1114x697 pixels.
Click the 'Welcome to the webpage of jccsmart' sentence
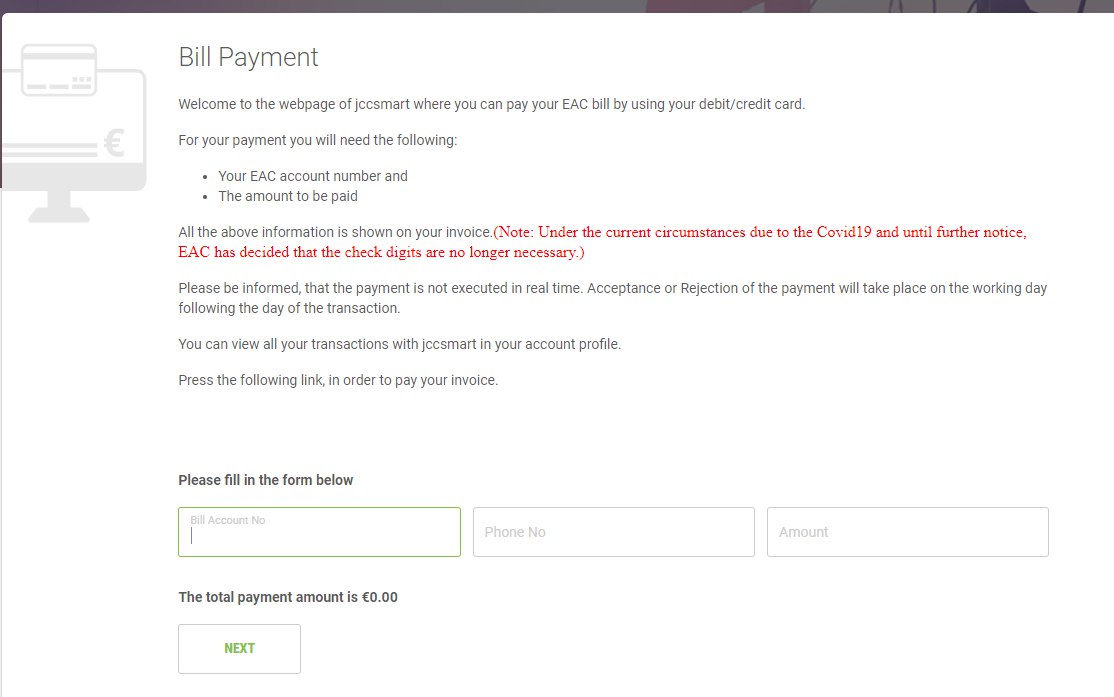tap(491, 104)
